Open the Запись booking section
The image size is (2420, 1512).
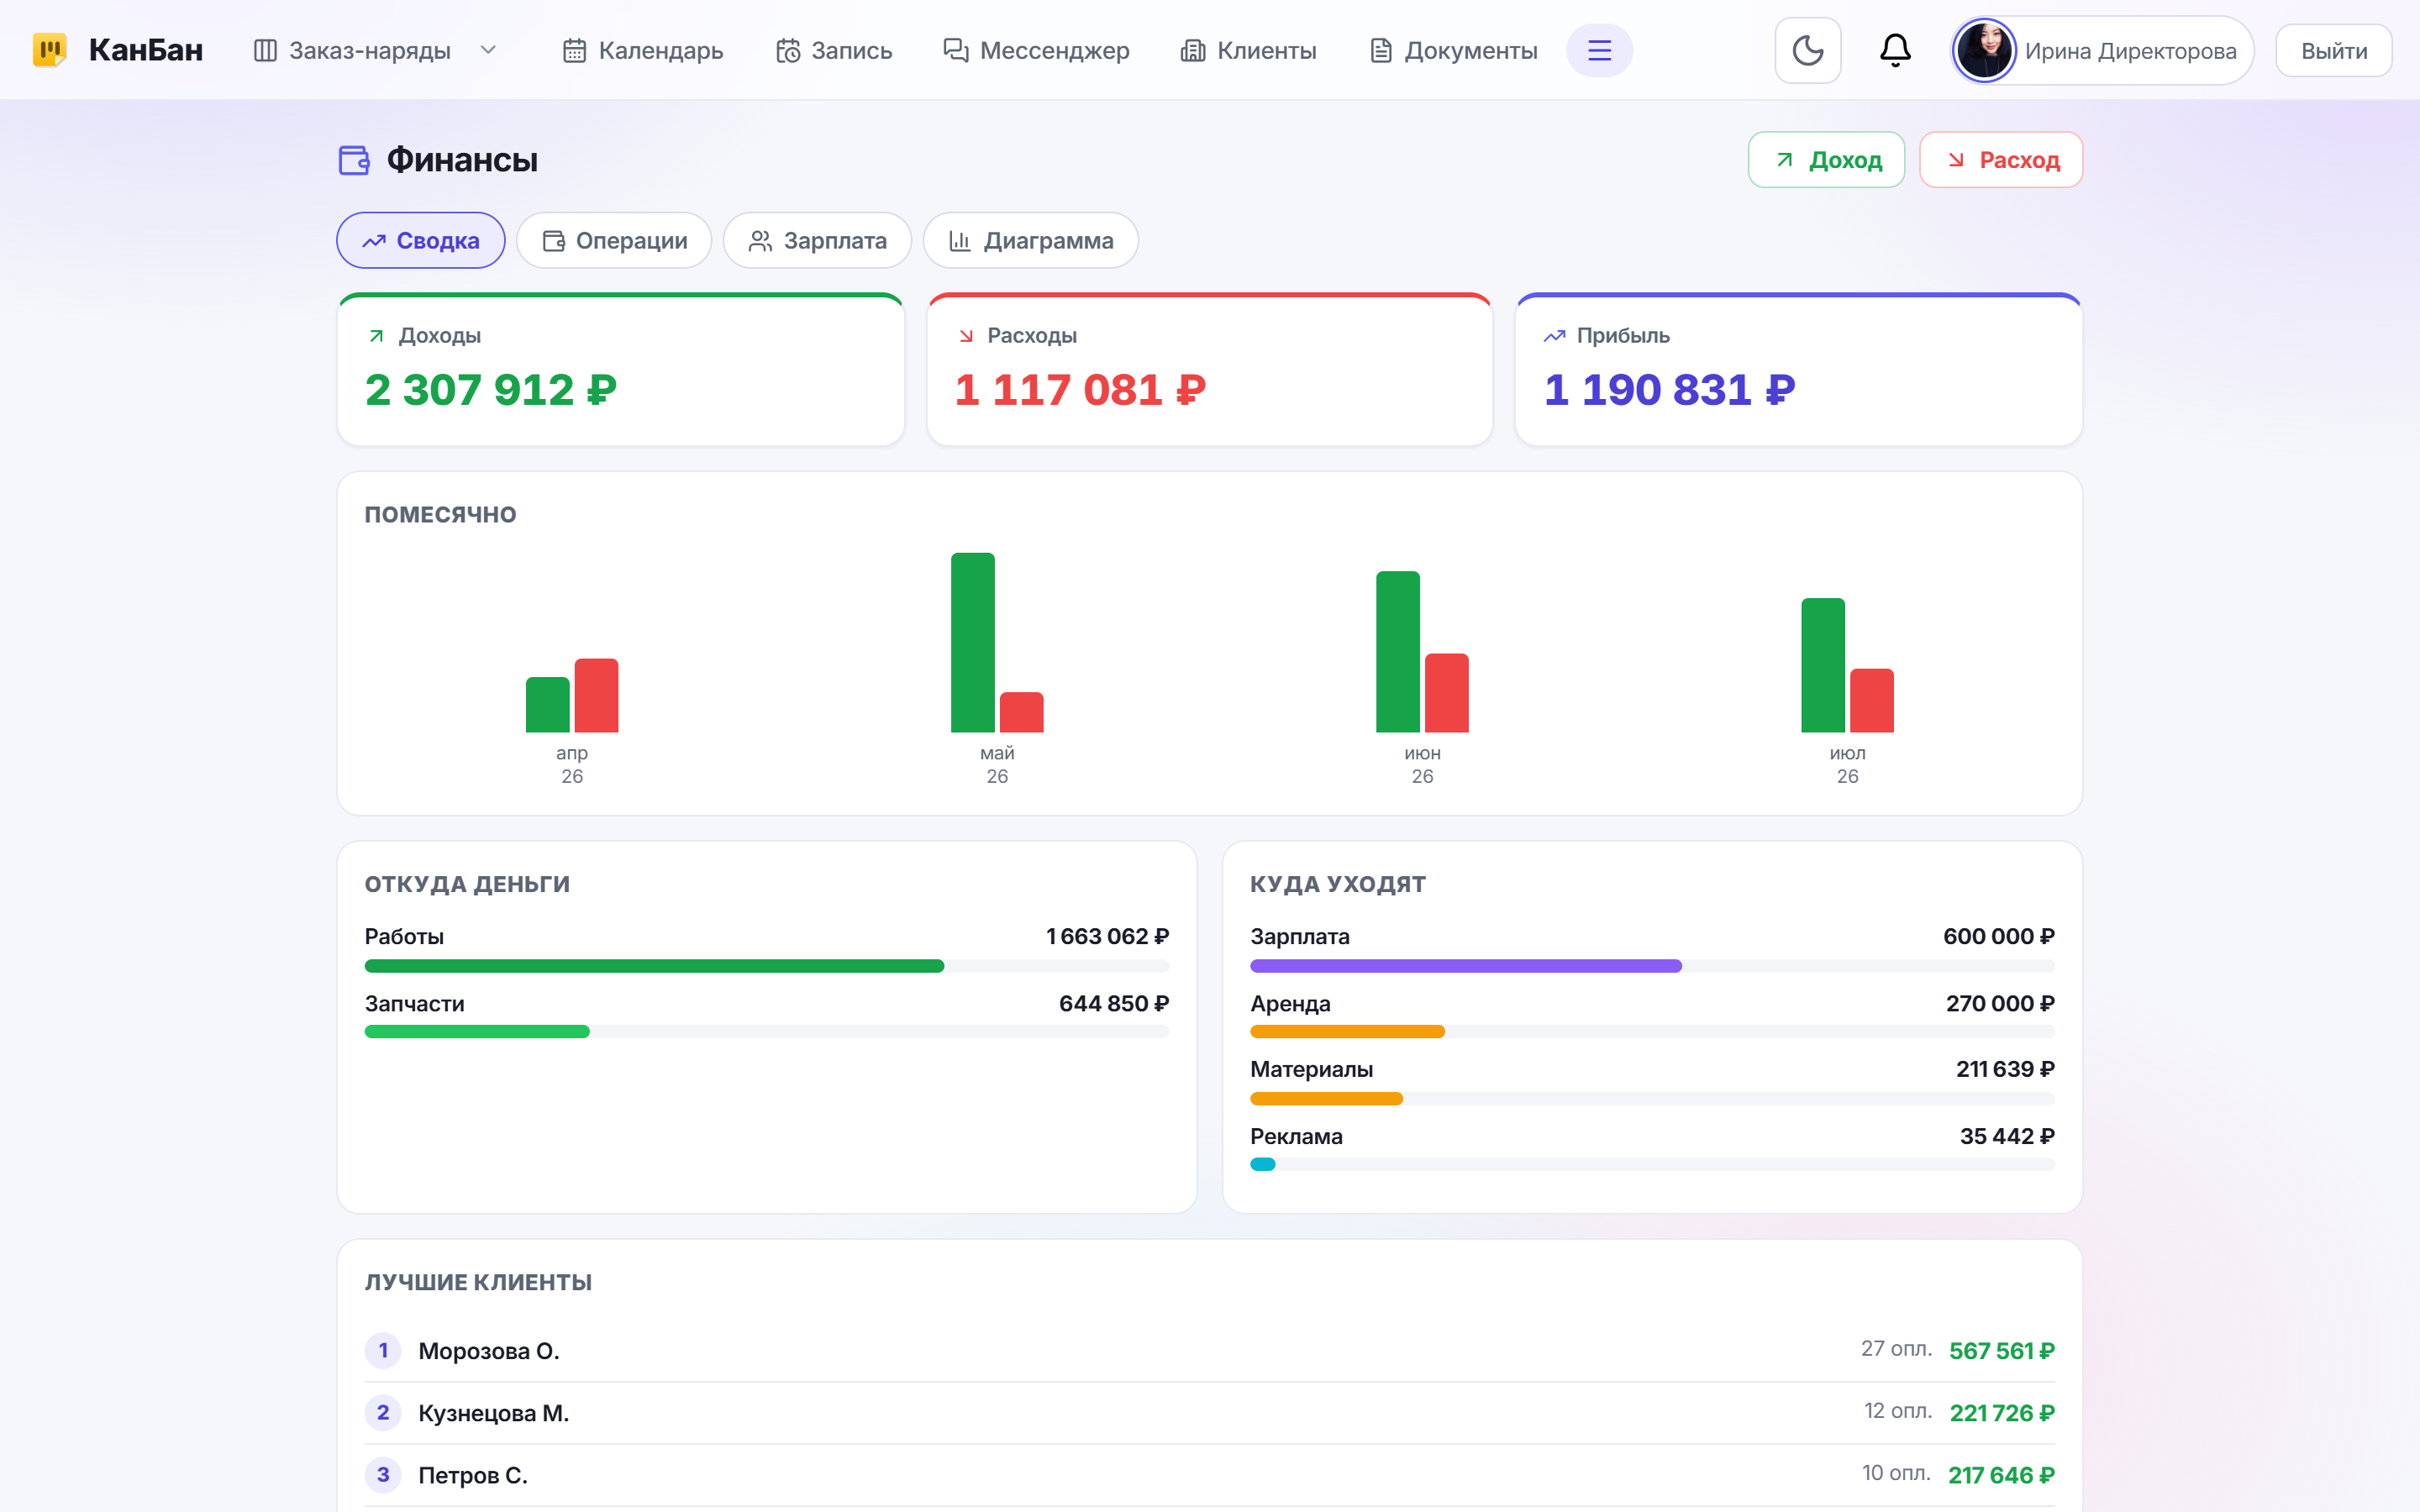834,50
